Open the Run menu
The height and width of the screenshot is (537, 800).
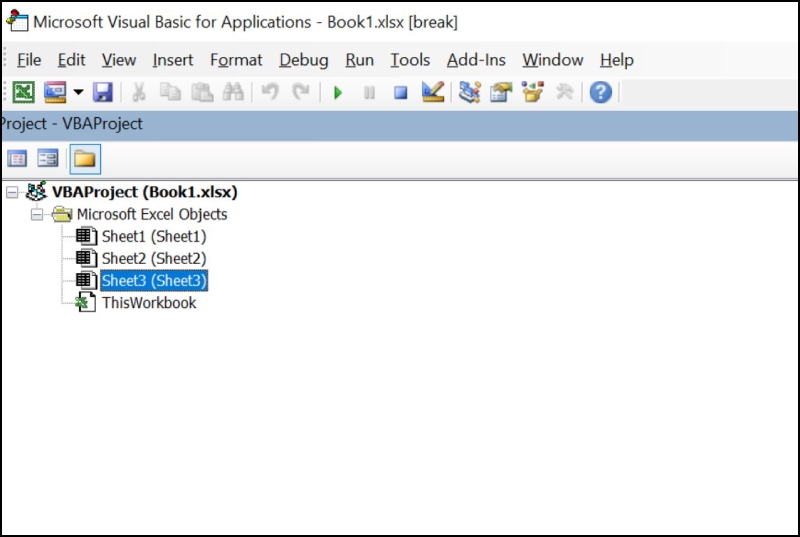point(359,60)
